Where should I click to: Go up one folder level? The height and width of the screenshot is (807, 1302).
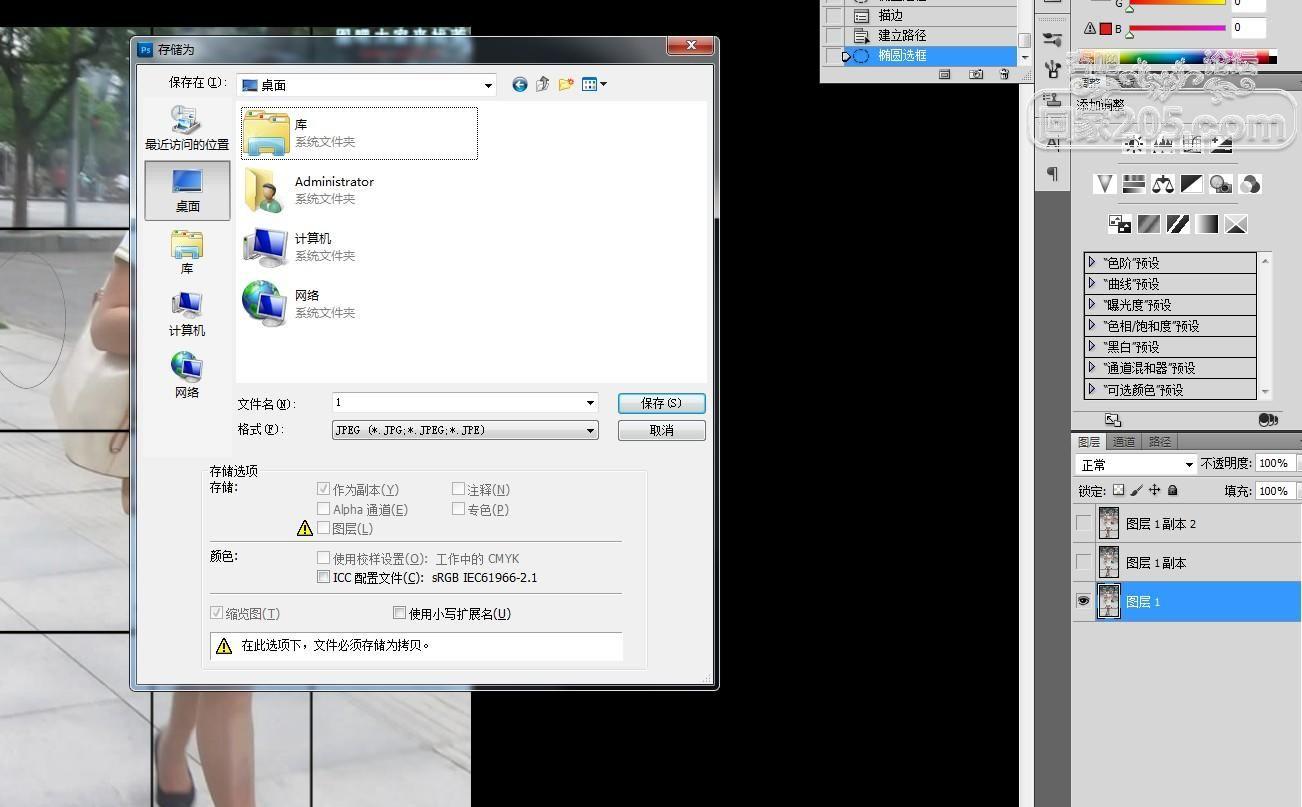(543, 85)
